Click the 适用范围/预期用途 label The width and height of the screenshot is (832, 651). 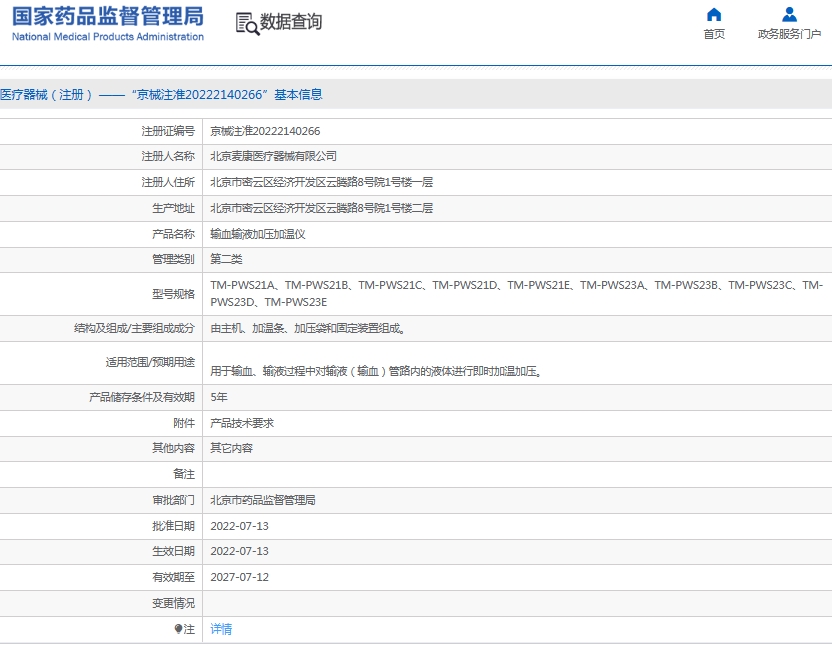click(150, 362)
